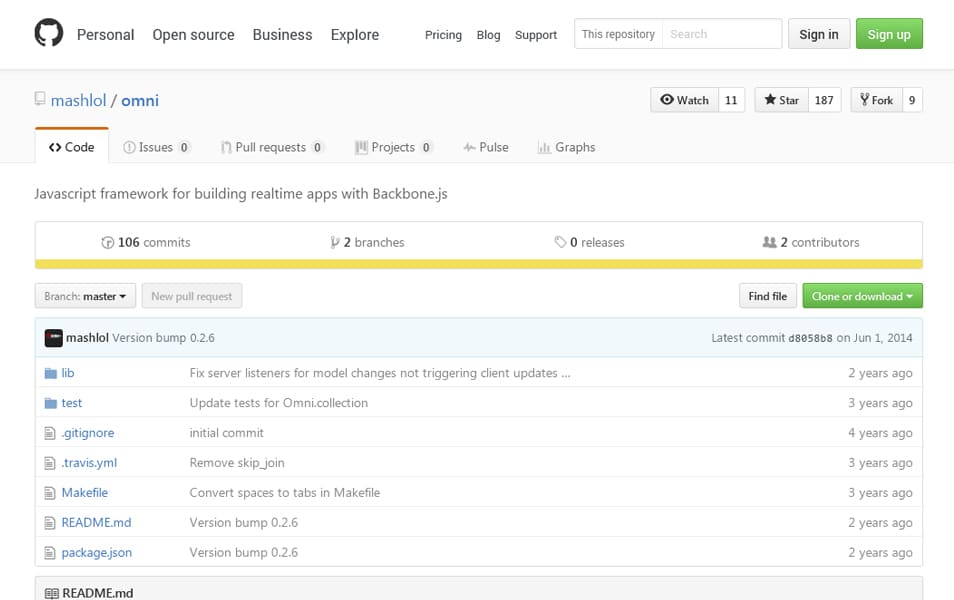Click the .gitignore file icon
The image size is (954, 600).
pyautogui.click(x=51, y=433)
